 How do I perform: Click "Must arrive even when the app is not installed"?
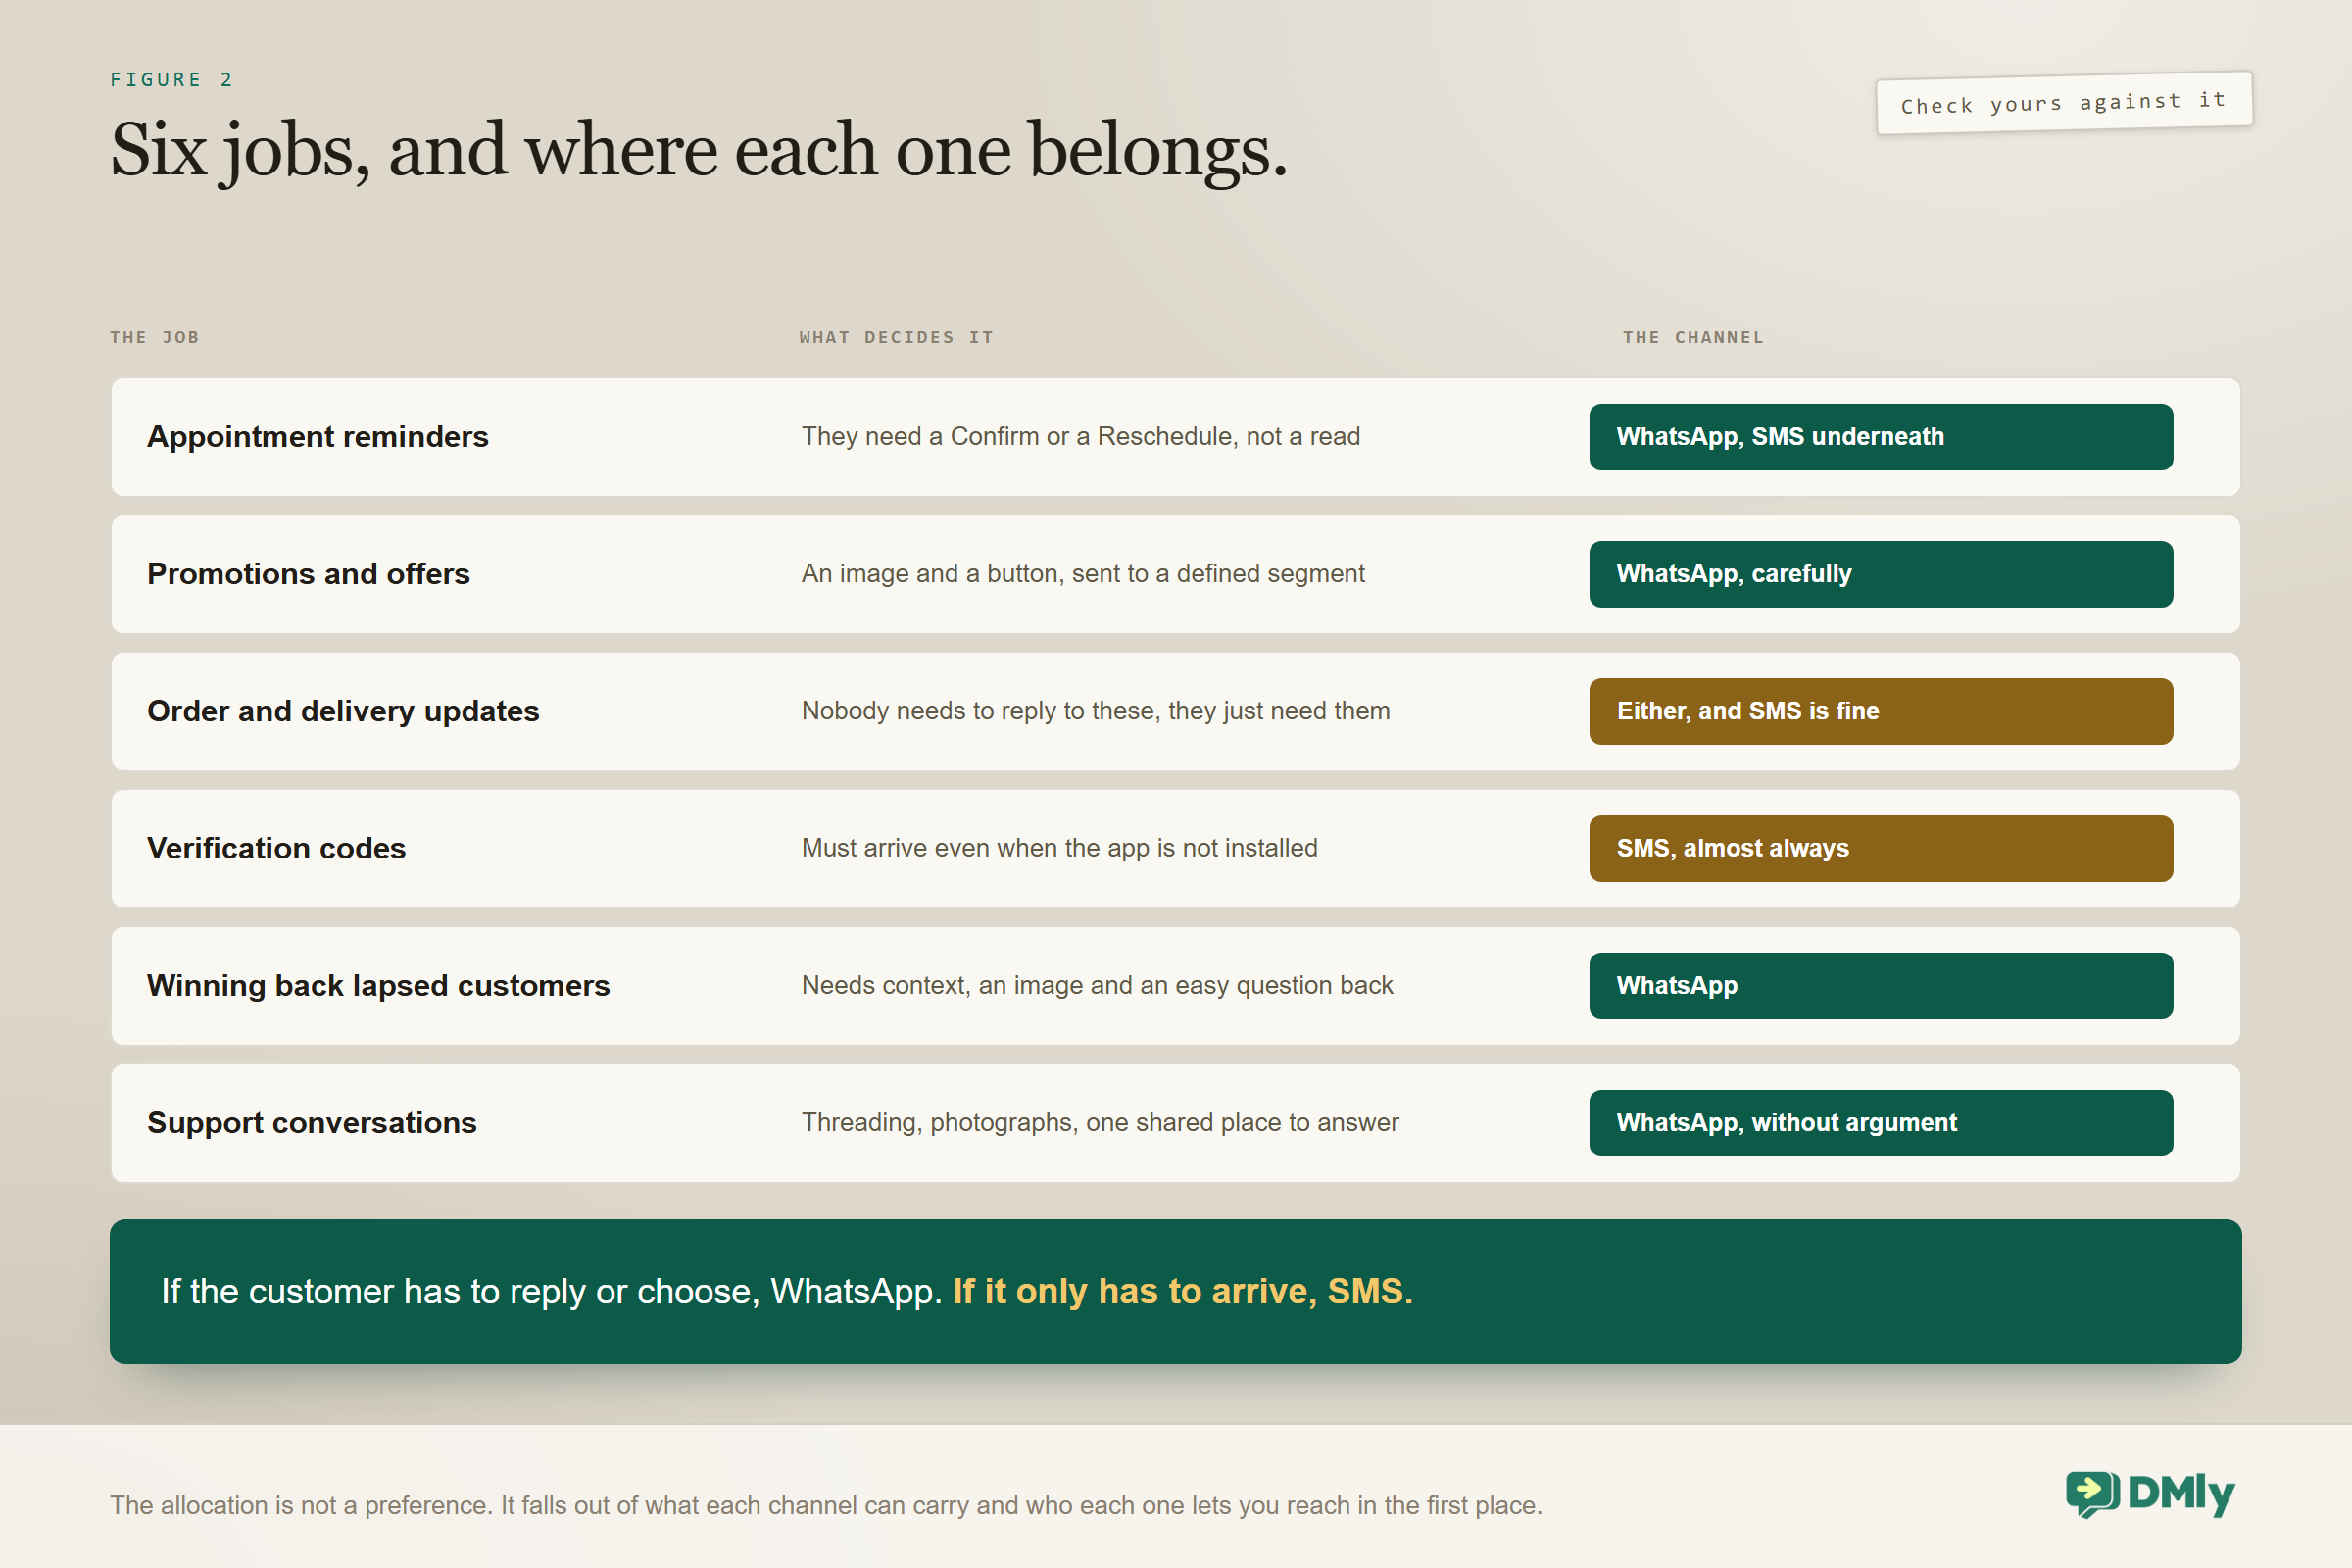1060,848
